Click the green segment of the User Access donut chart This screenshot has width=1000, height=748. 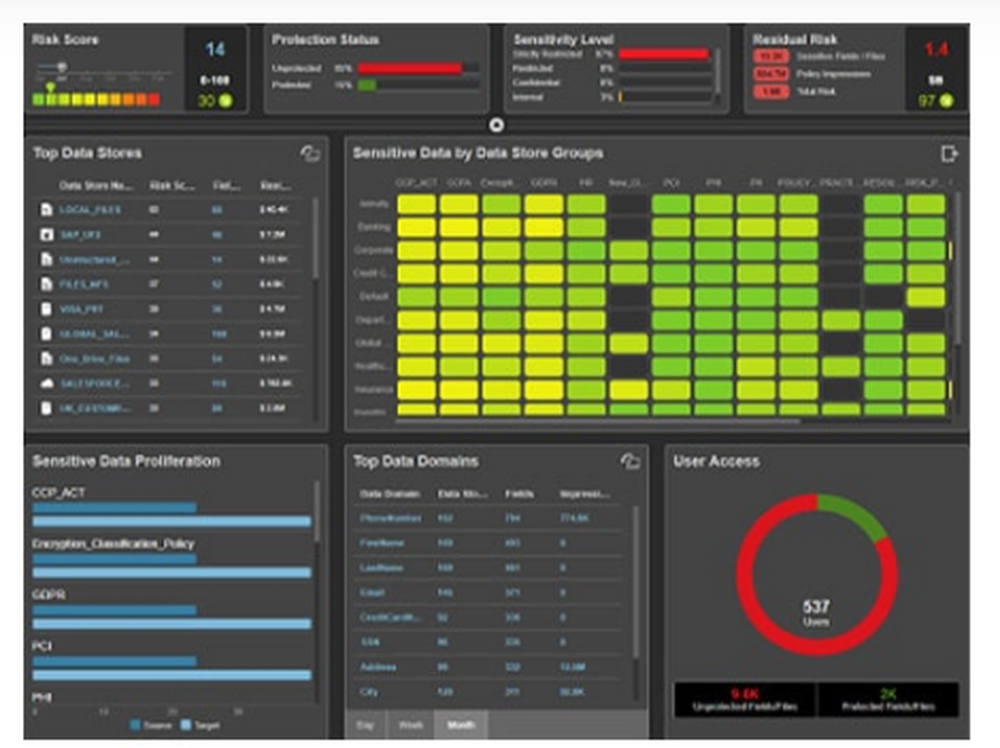(855, 513)
